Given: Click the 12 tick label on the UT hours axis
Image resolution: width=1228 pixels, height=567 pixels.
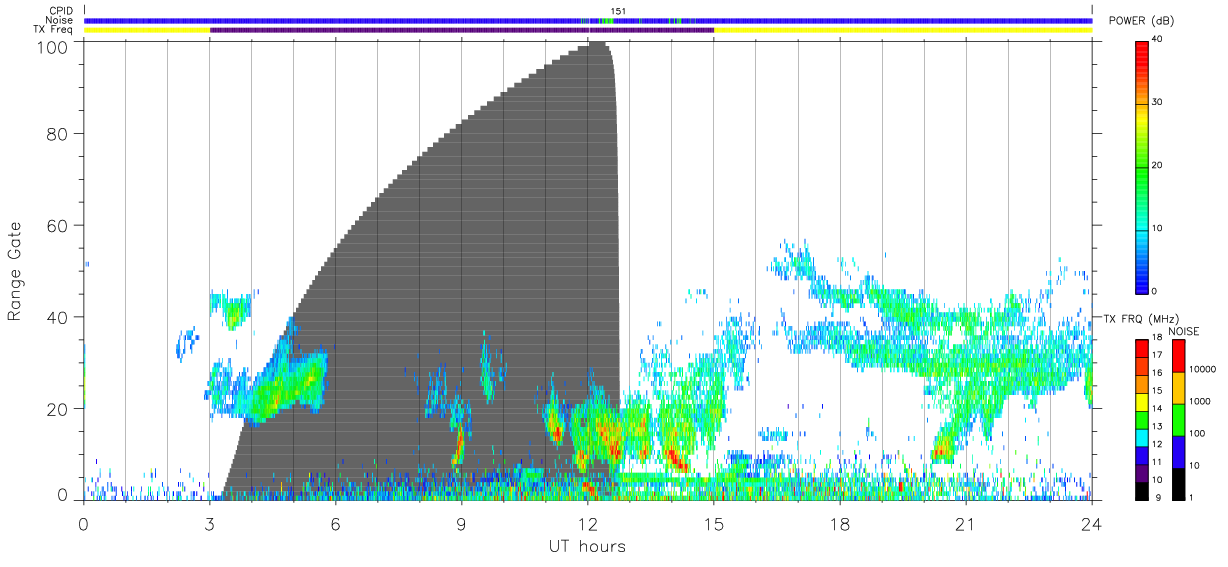Looking at the screenshot, I should (x=588, y=524).
